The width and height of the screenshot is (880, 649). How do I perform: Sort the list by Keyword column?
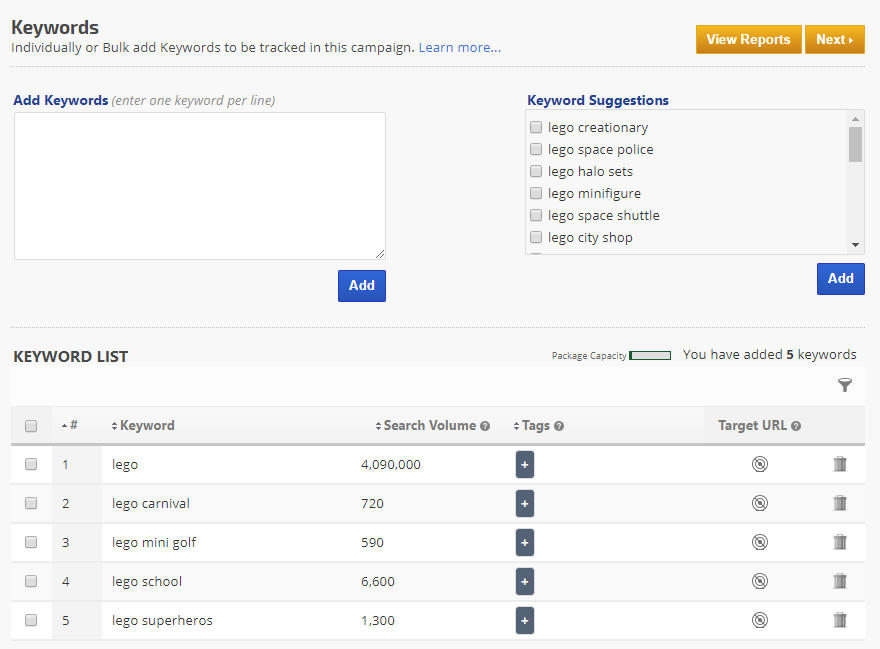click(146, 425)
